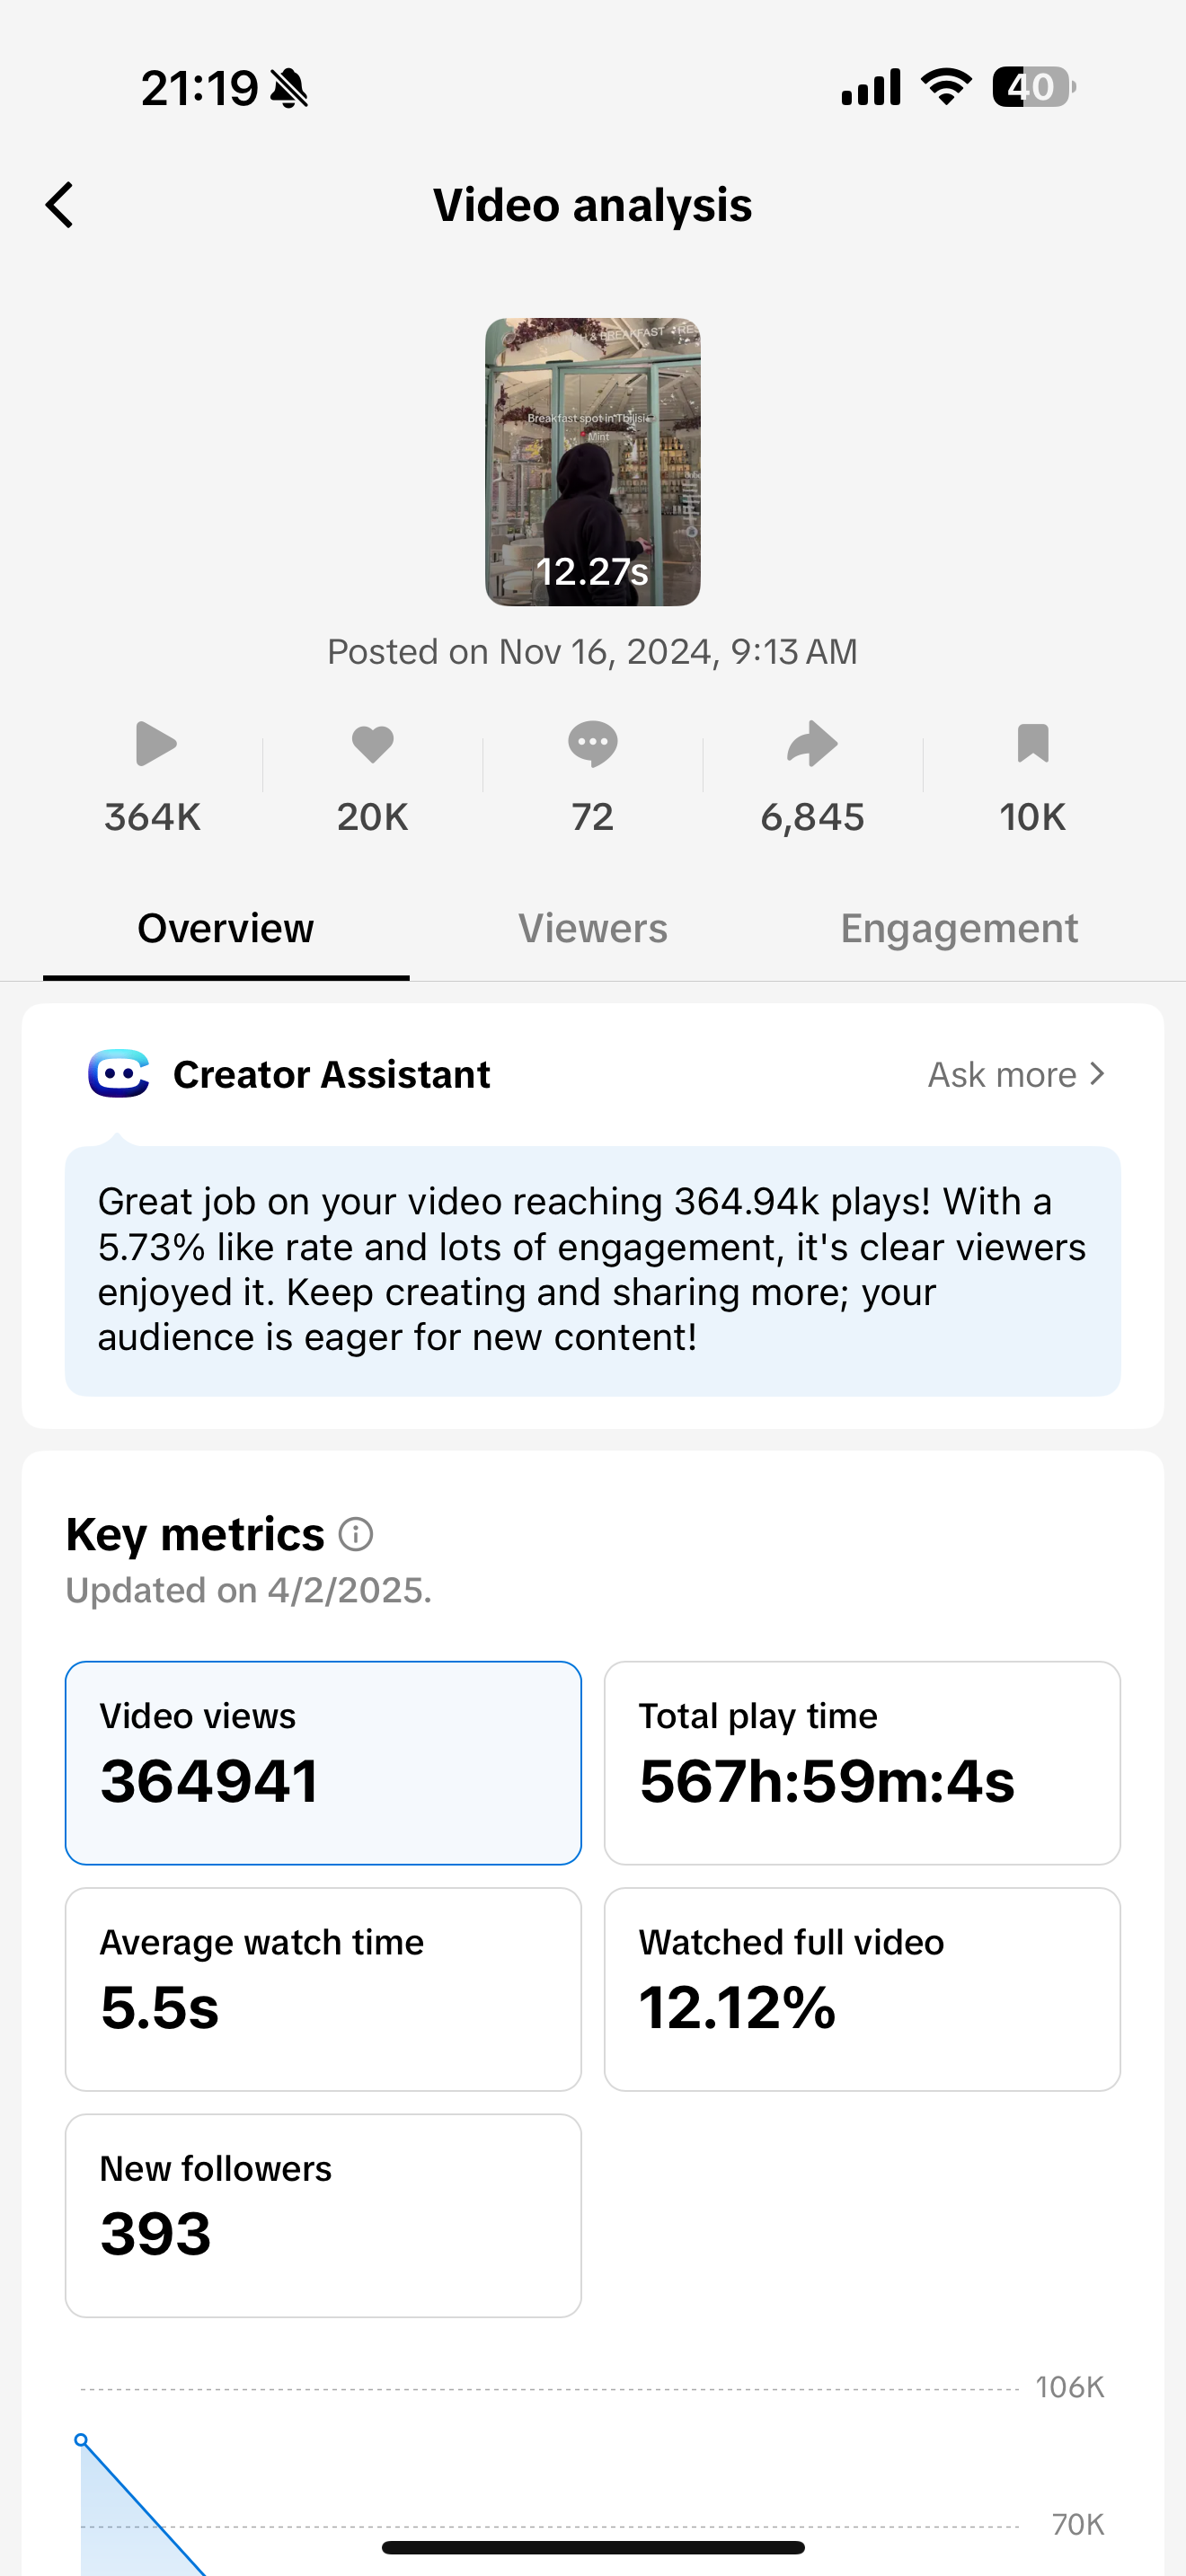Select the Watched full video card
Image resolution: width=1186 pixels, height=2576 pixels.
[862, 1989]
